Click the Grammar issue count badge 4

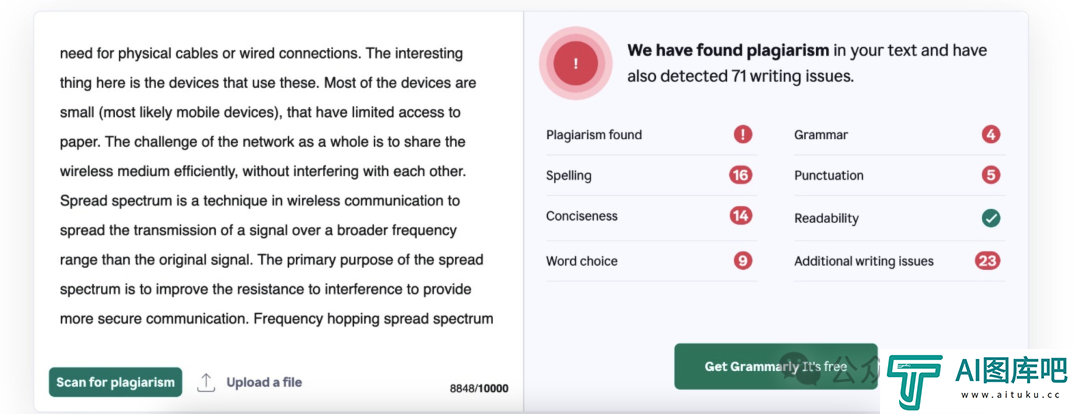[991, 134]
